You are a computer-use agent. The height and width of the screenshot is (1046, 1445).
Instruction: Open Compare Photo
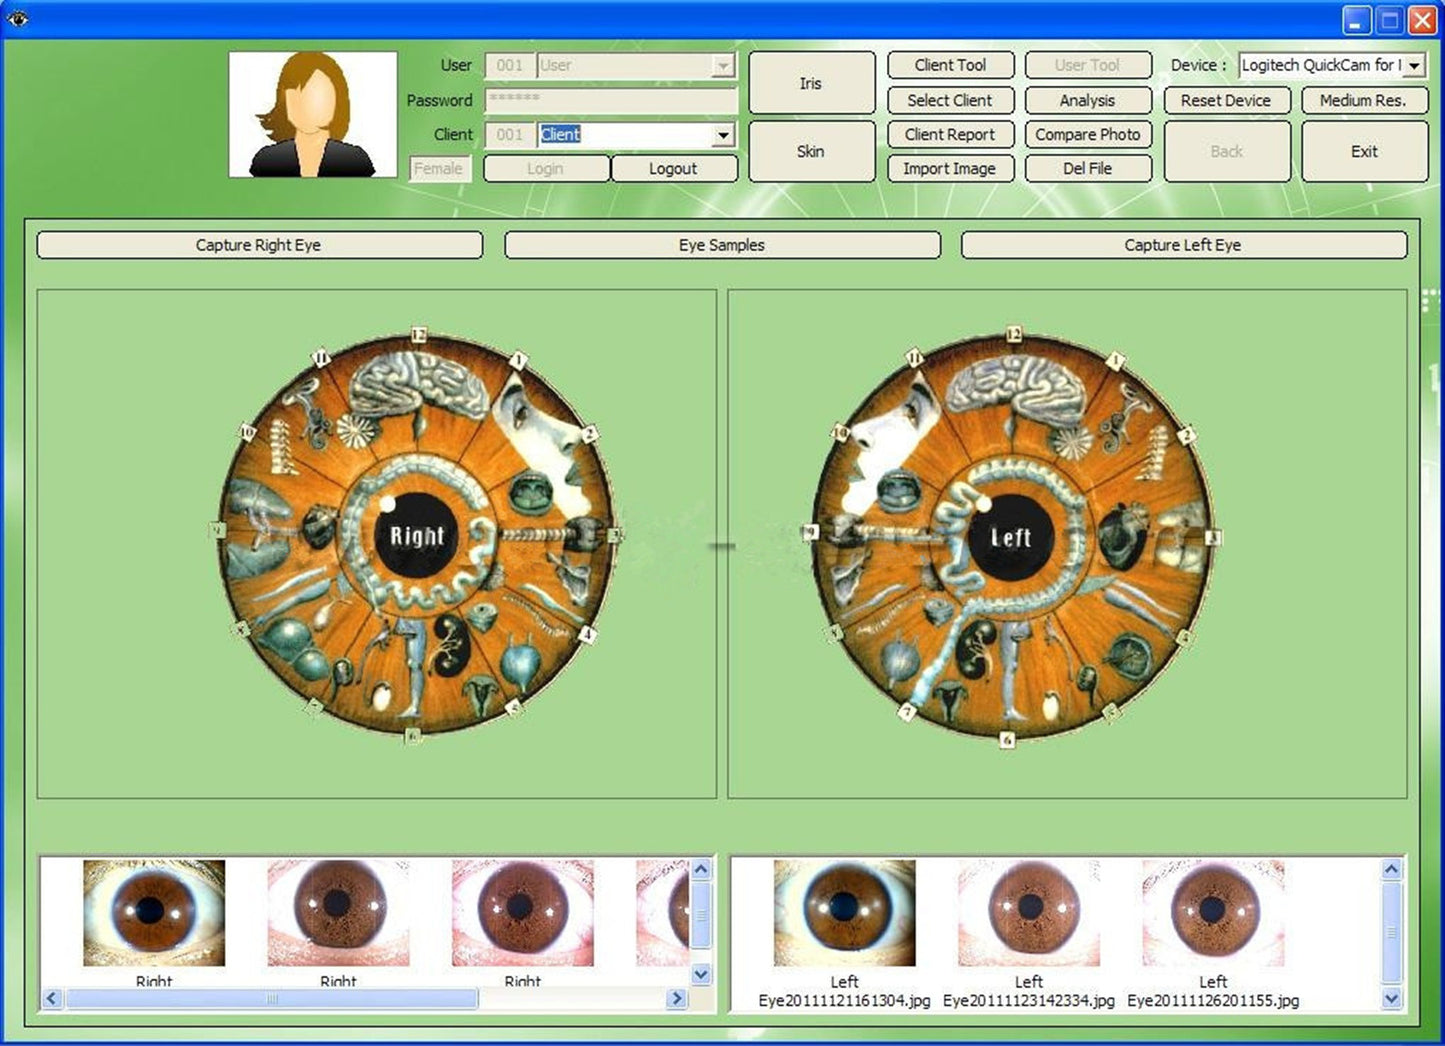(1088, 134)
